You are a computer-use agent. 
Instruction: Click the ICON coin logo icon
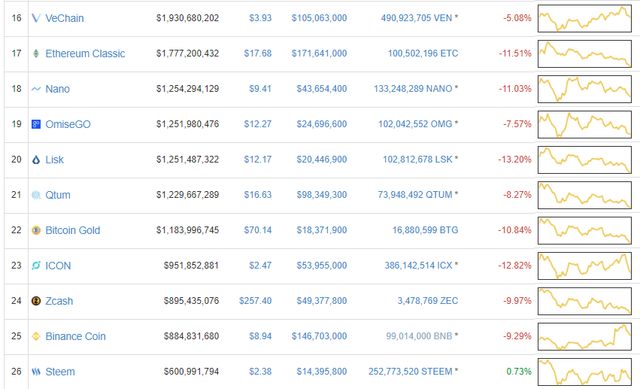pos(36,266)
